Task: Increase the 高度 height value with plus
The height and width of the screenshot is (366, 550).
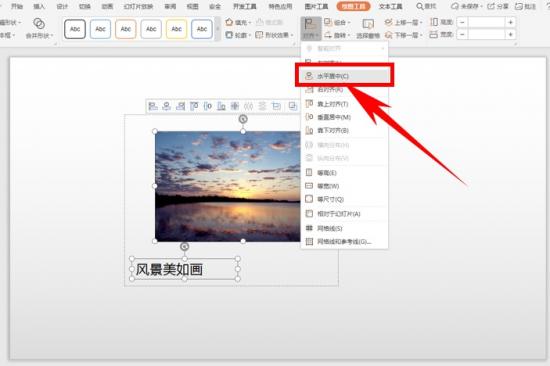Action: pyautogui.click(x=511, y=22)
